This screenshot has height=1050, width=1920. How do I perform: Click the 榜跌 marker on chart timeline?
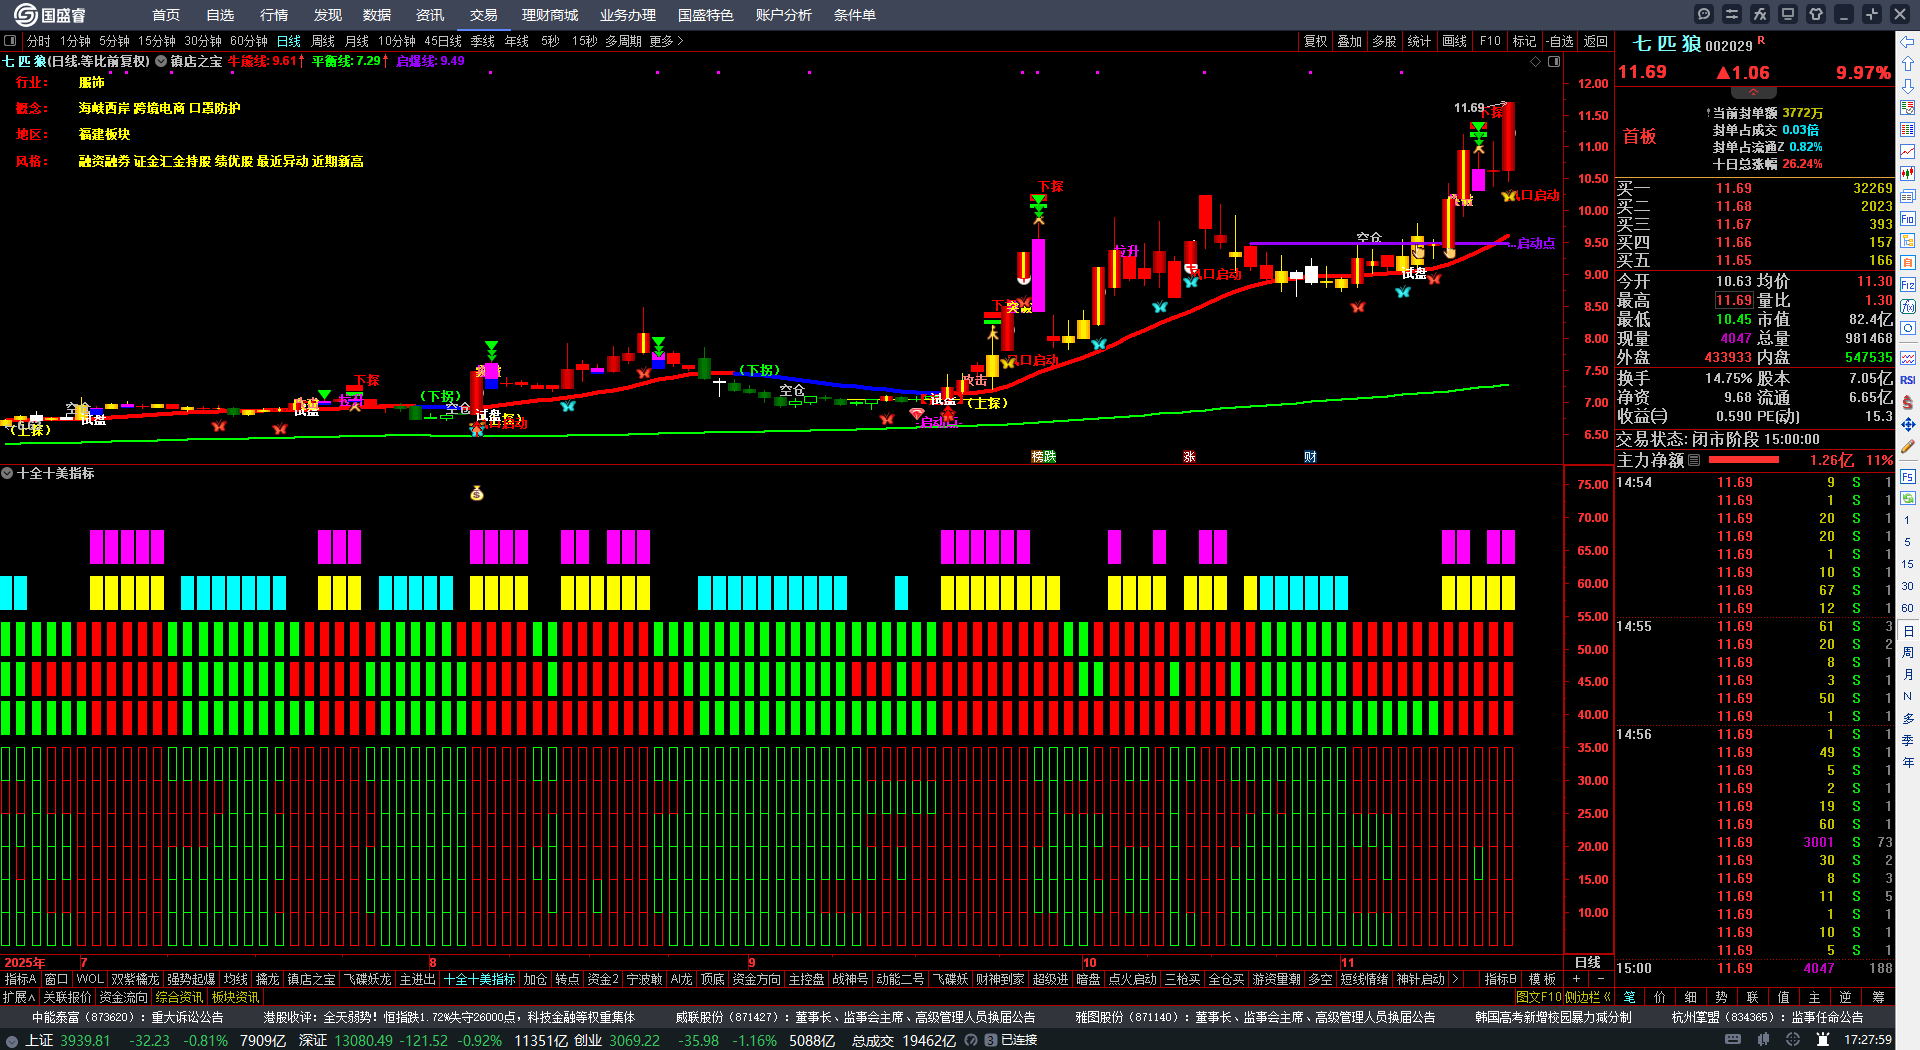pos(1044,456)
